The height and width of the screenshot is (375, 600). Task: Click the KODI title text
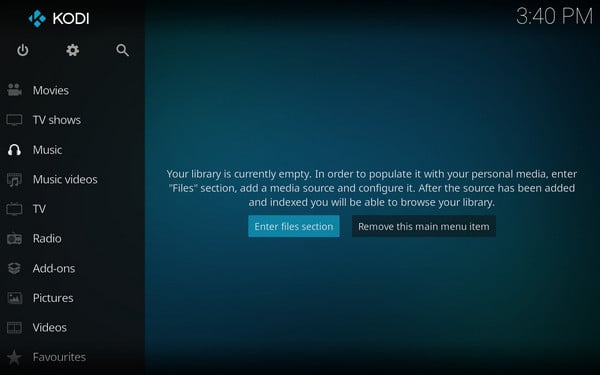(x=71, y=18)
